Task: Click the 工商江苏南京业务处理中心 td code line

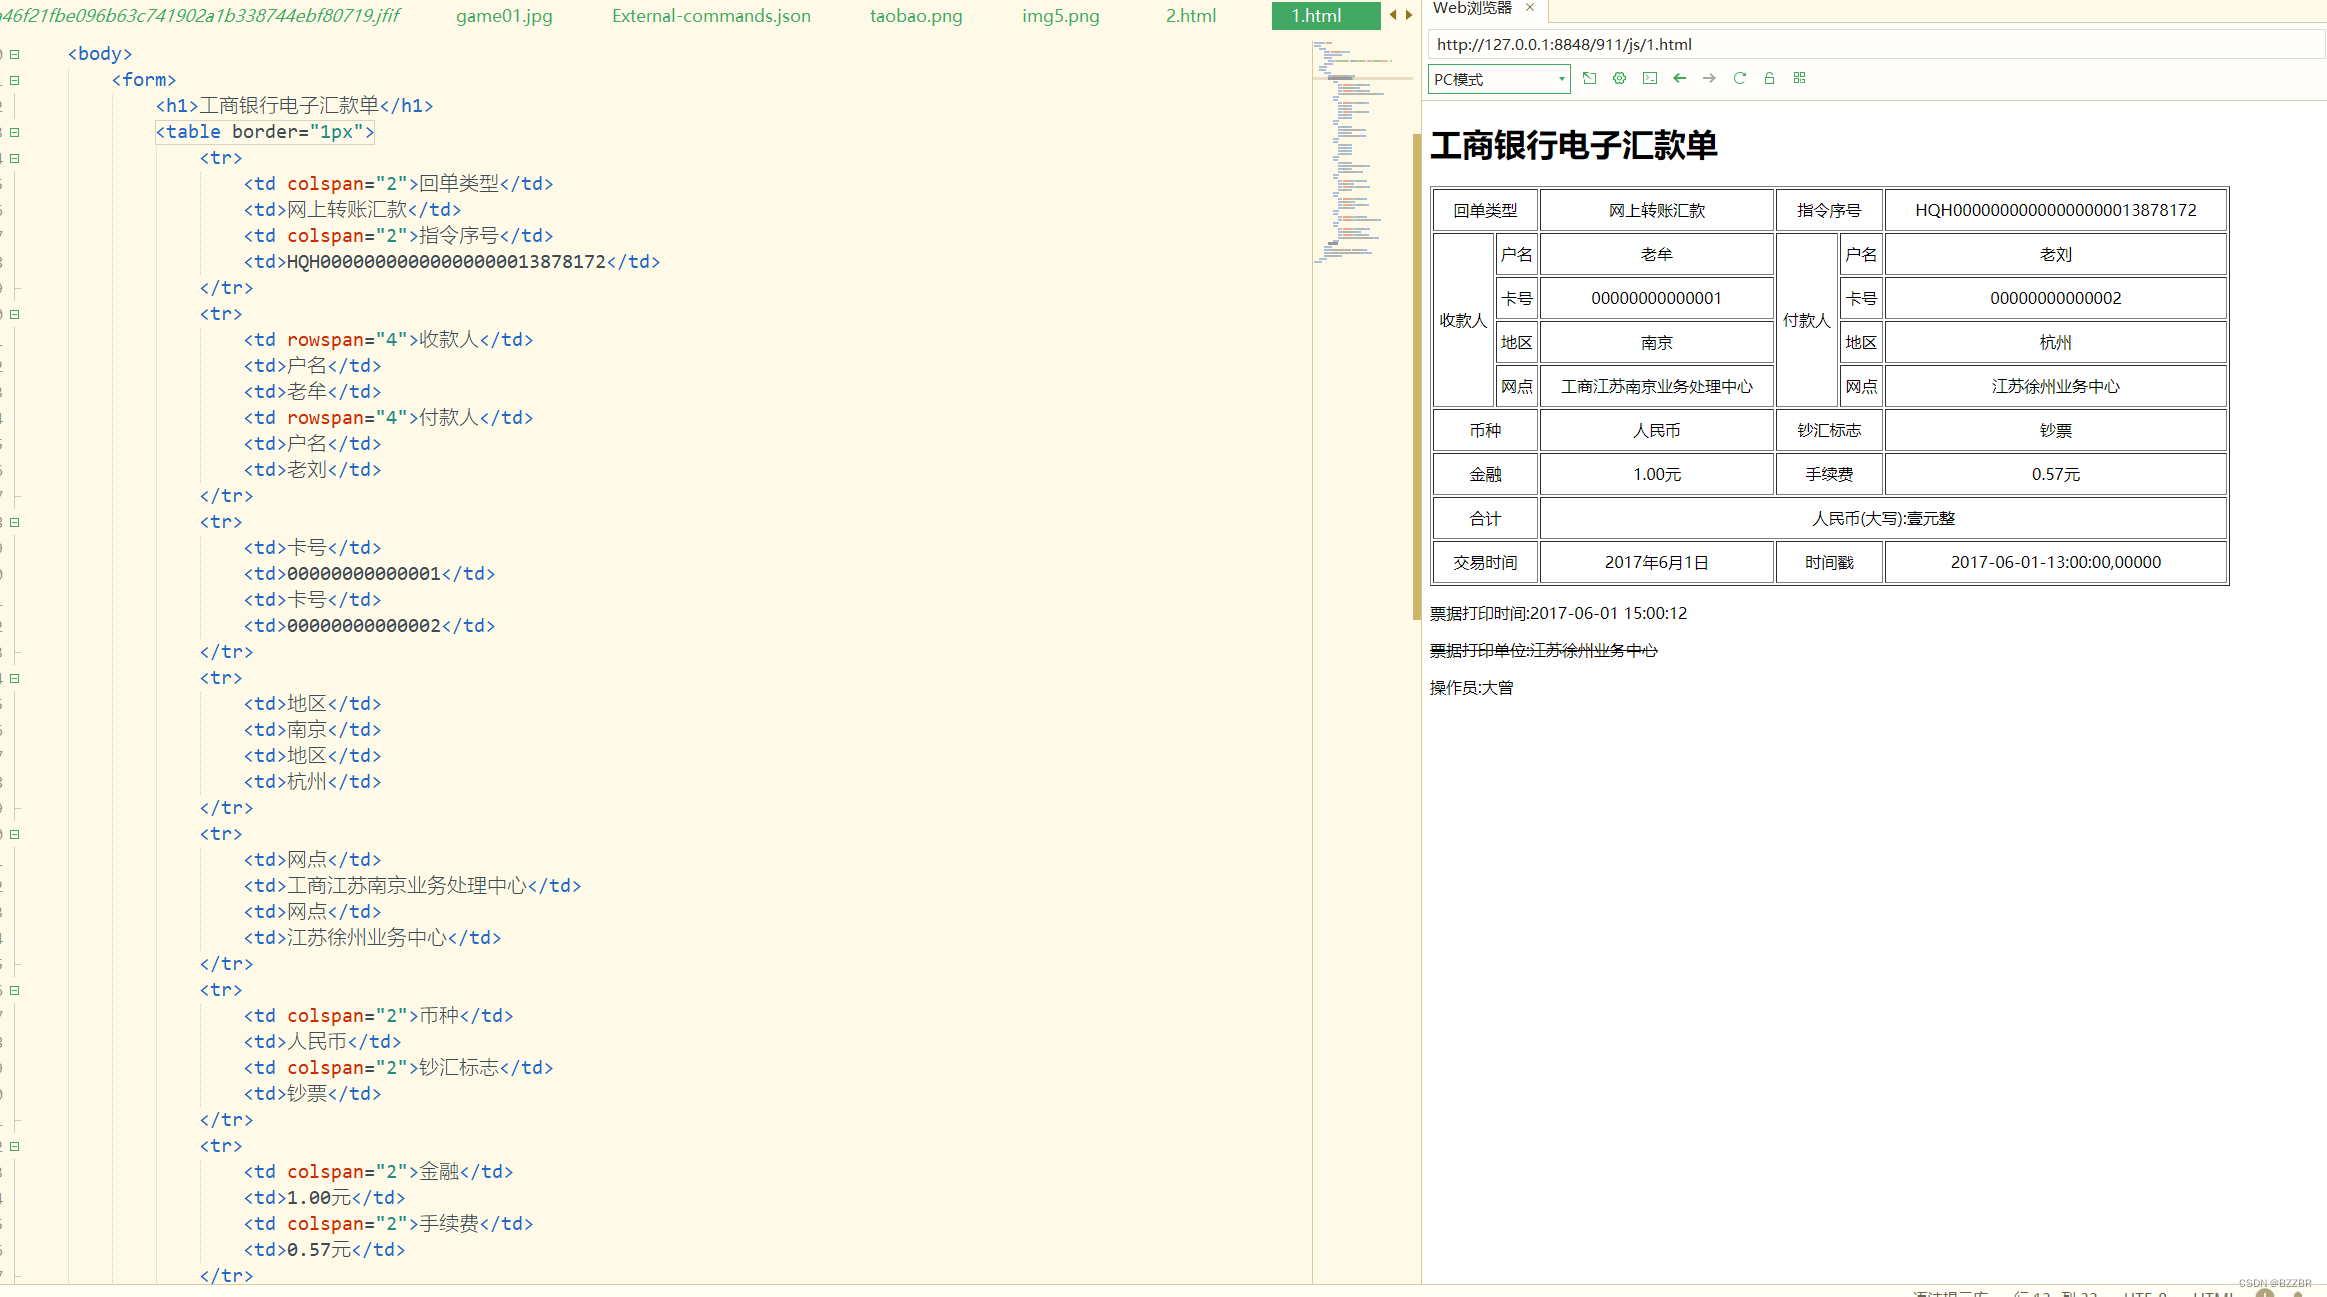Action: (x=412, y=886)
